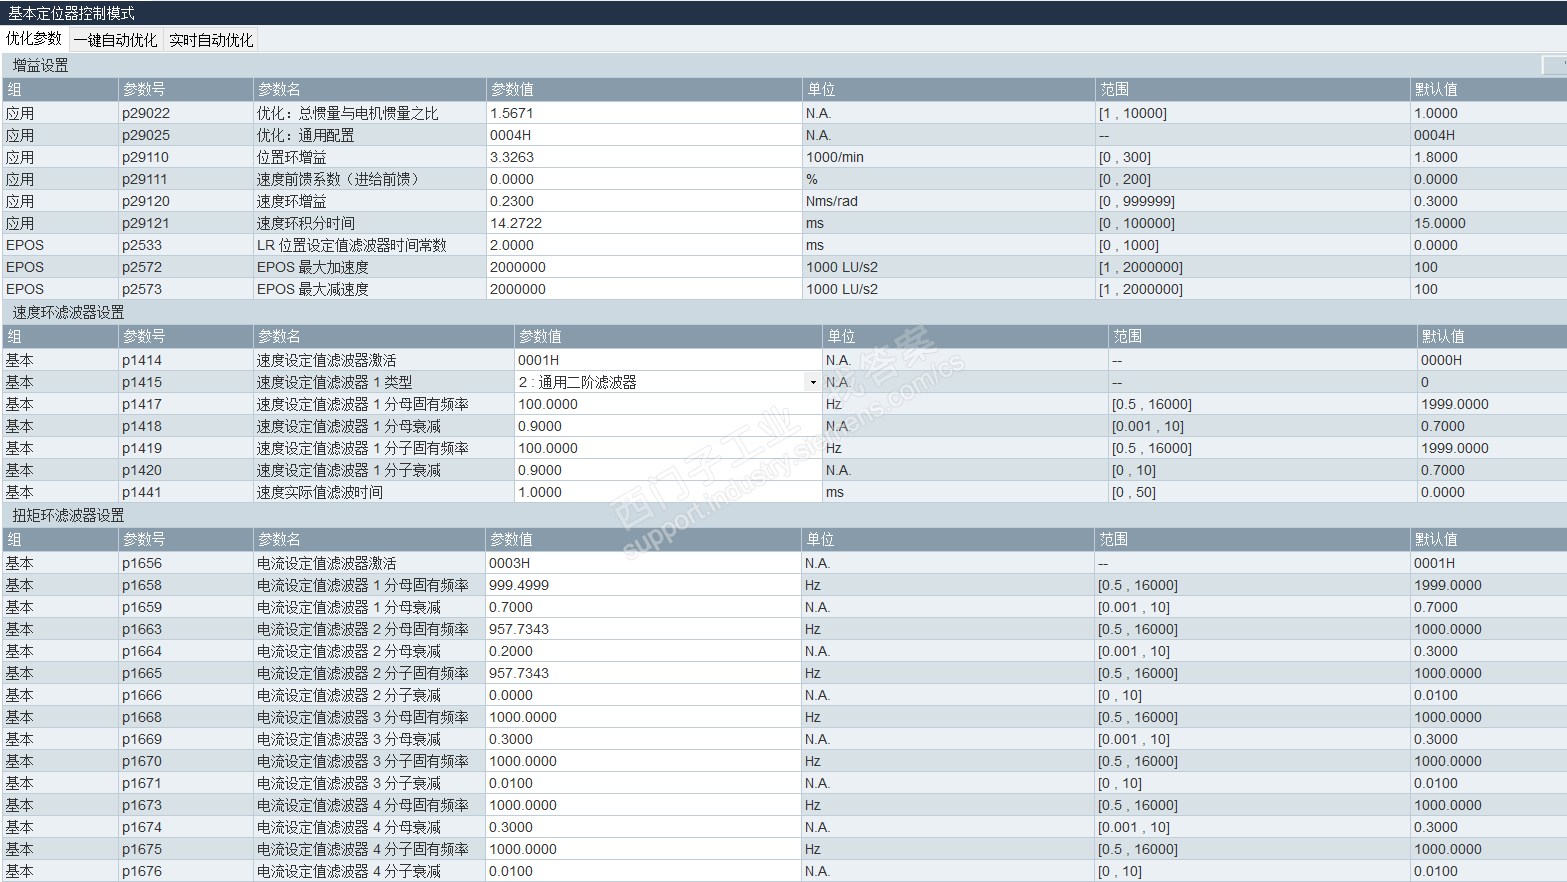Image resolution: width=1567 pixels, height=882 pixels.
Task: Click the name 速度设定值滤波器激活
Action: [327, 360]
